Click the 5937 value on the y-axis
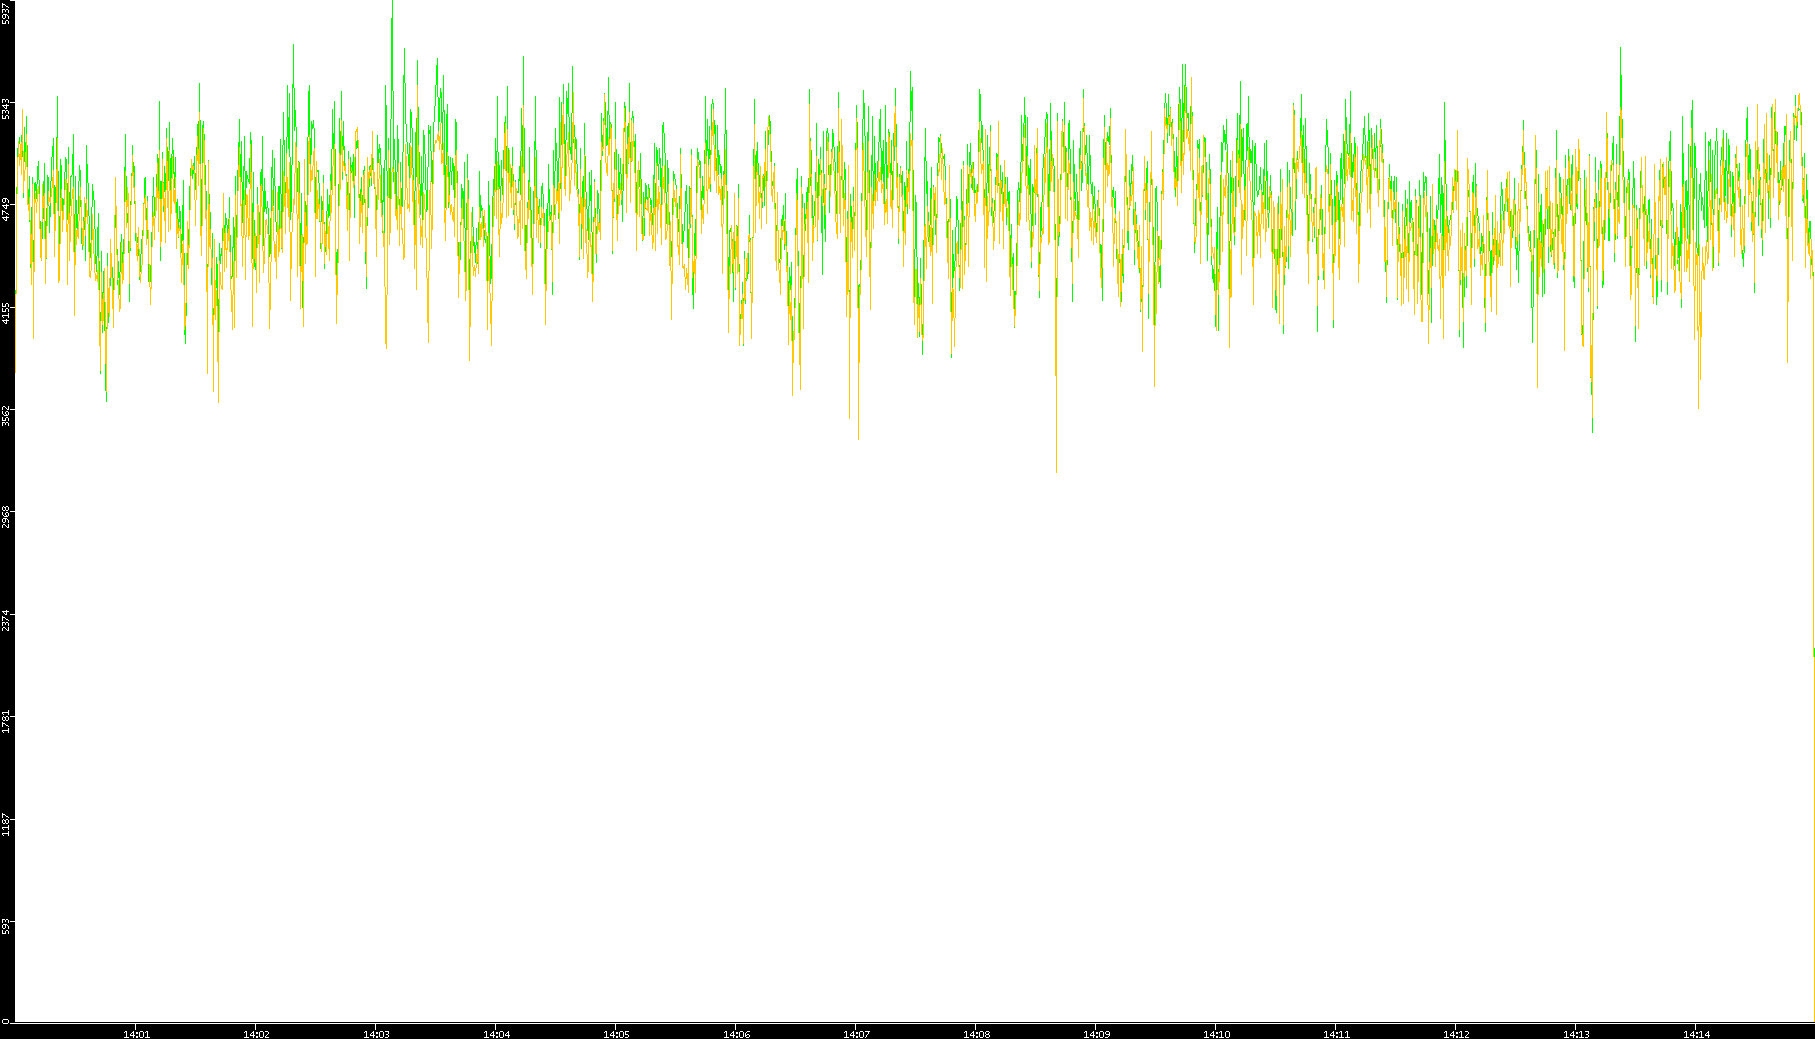This screenshot has height=1039, width=1815. 6,13
